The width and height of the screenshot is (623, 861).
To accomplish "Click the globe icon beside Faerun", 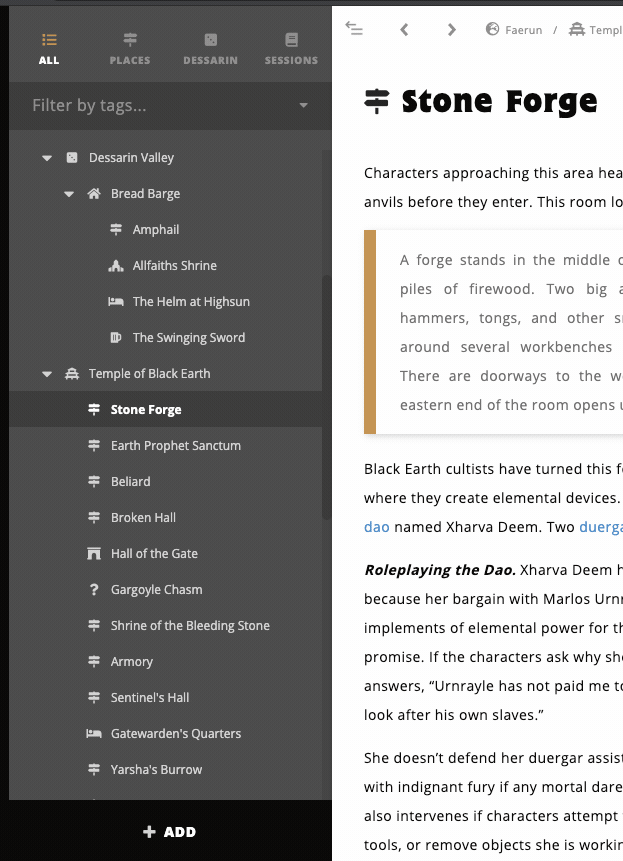I will pos(492,29).
